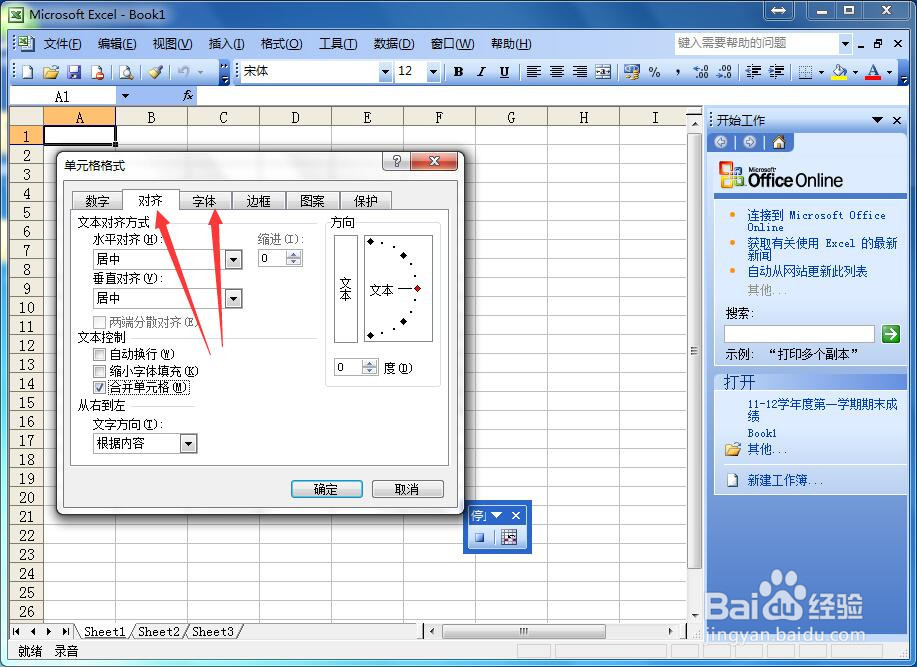Apply Percent style from the toolbar
This screenshot has height=667, width=917.
654,72
